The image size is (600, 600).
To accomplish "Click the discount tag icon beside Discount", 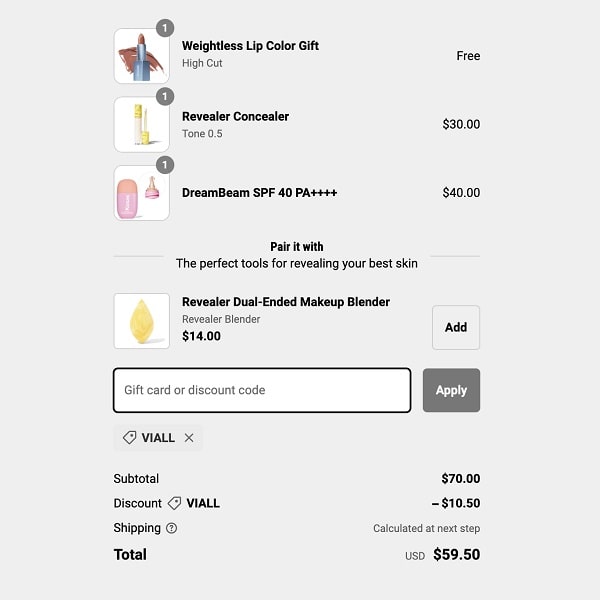I will pyautogui.click(x=174, y=503).
